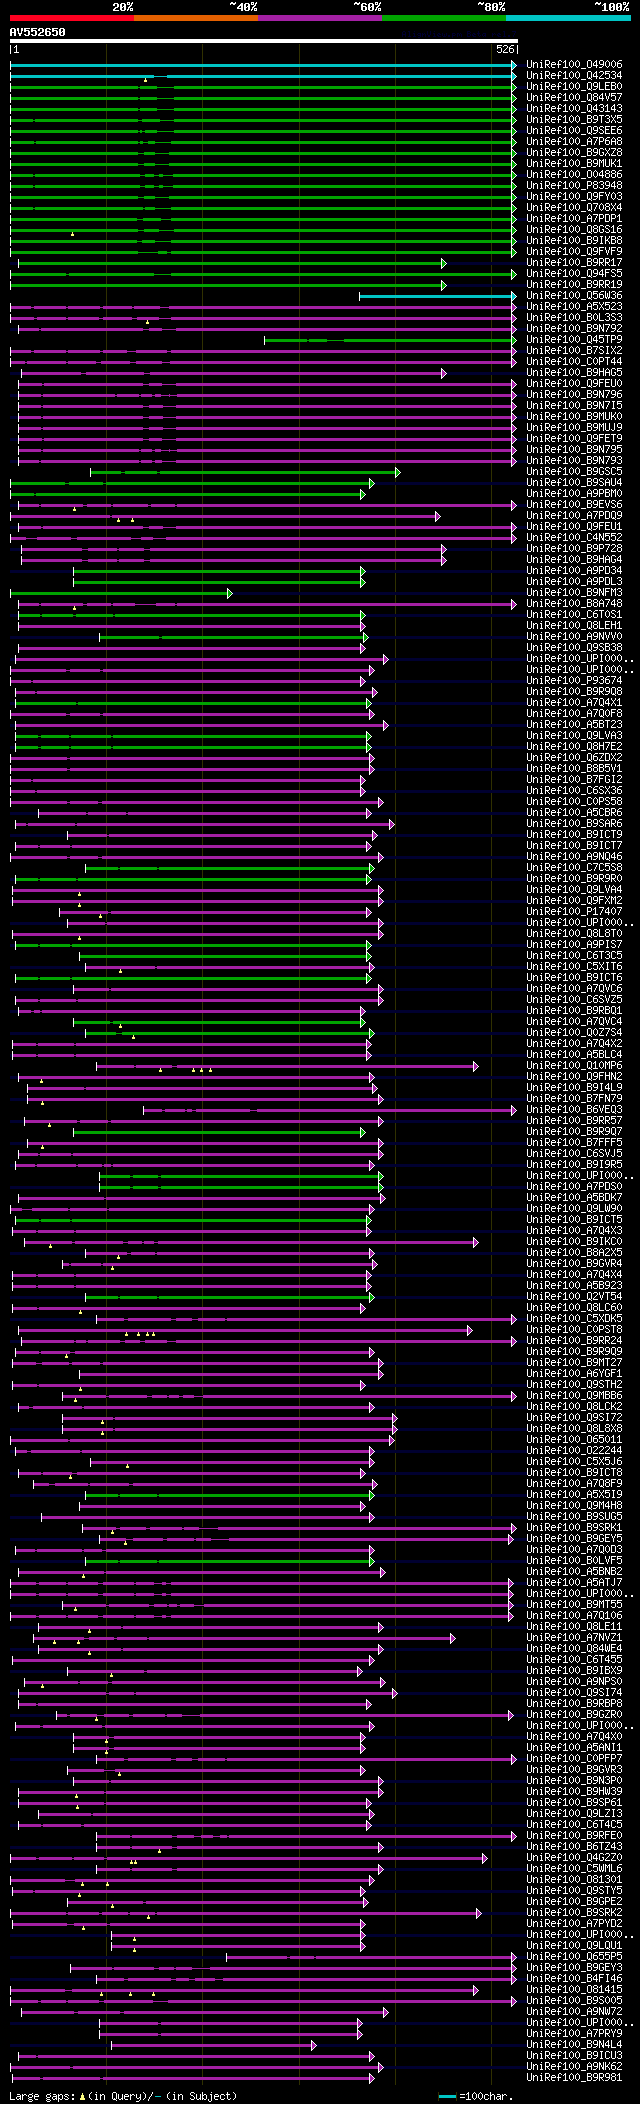Select label UniRef100_Q8GS16
The width and height of the screenshot is (640, 2104).
pyautogui.click(x=574, y=230)
